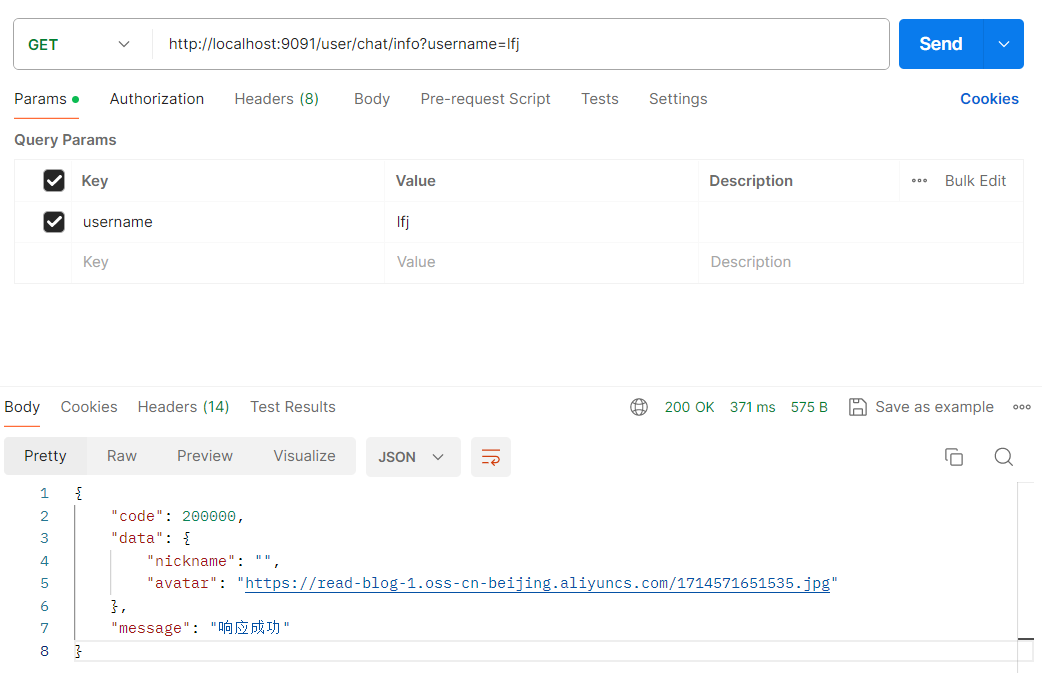Open the response Cookies tab

click(89, 407)
